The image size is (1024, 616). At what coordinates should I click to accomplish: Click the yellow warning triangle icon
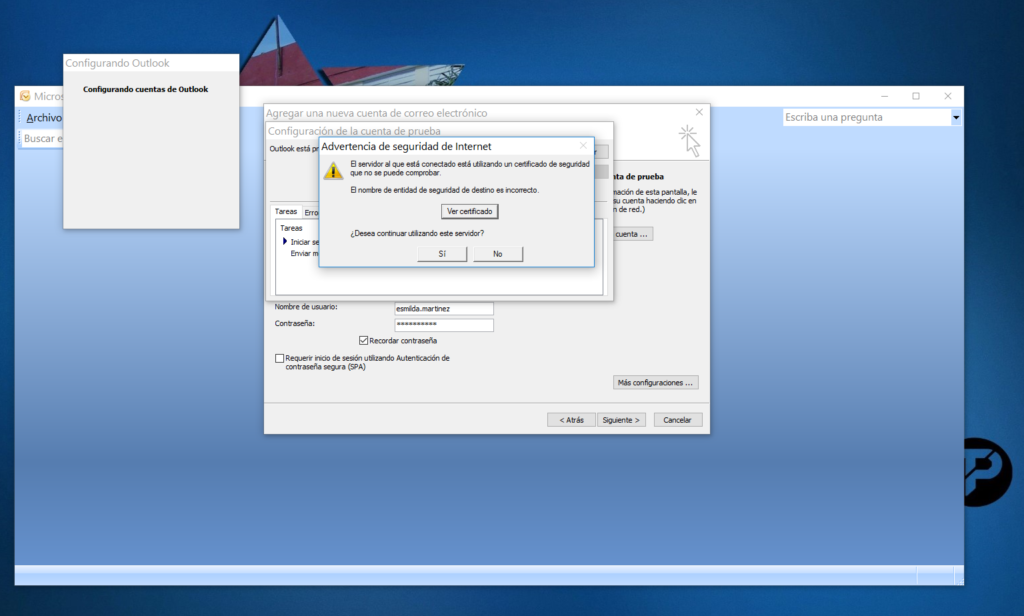tap(333, 170)
